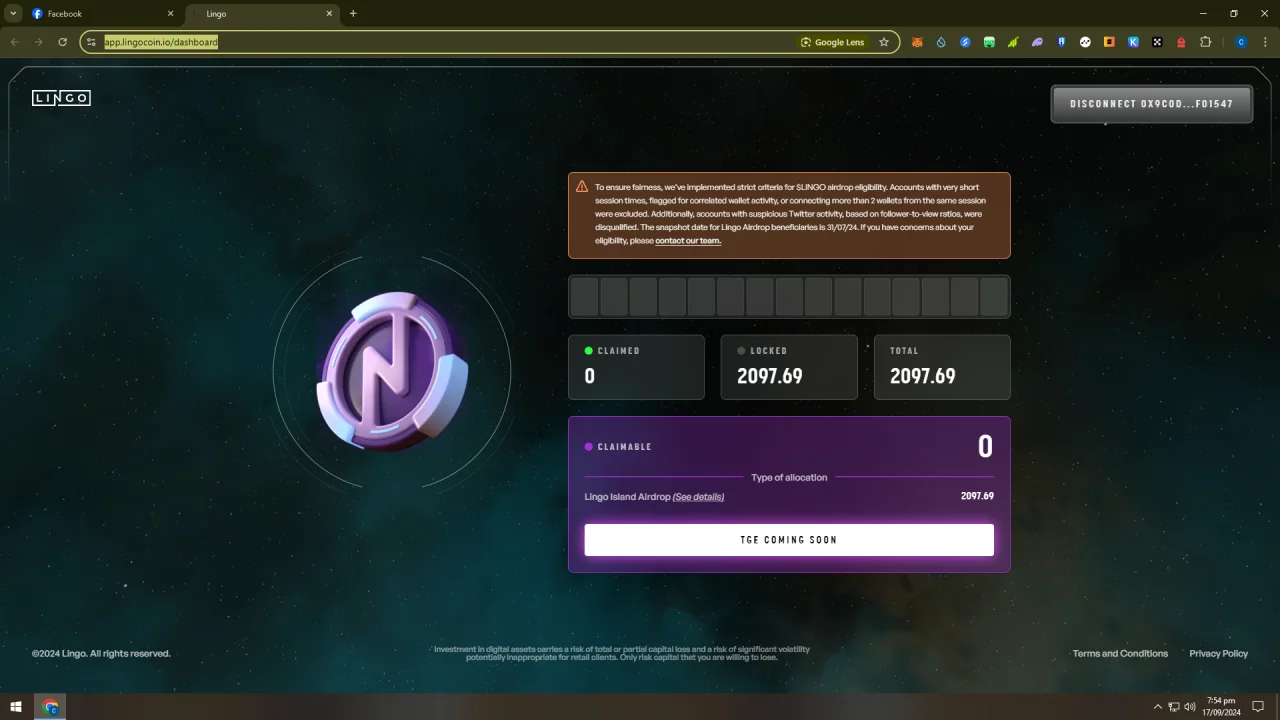Click the Lingo coin graphic
Image resolution: width=1280 pixels, height=720 pixels.
[x=392, y=371]
